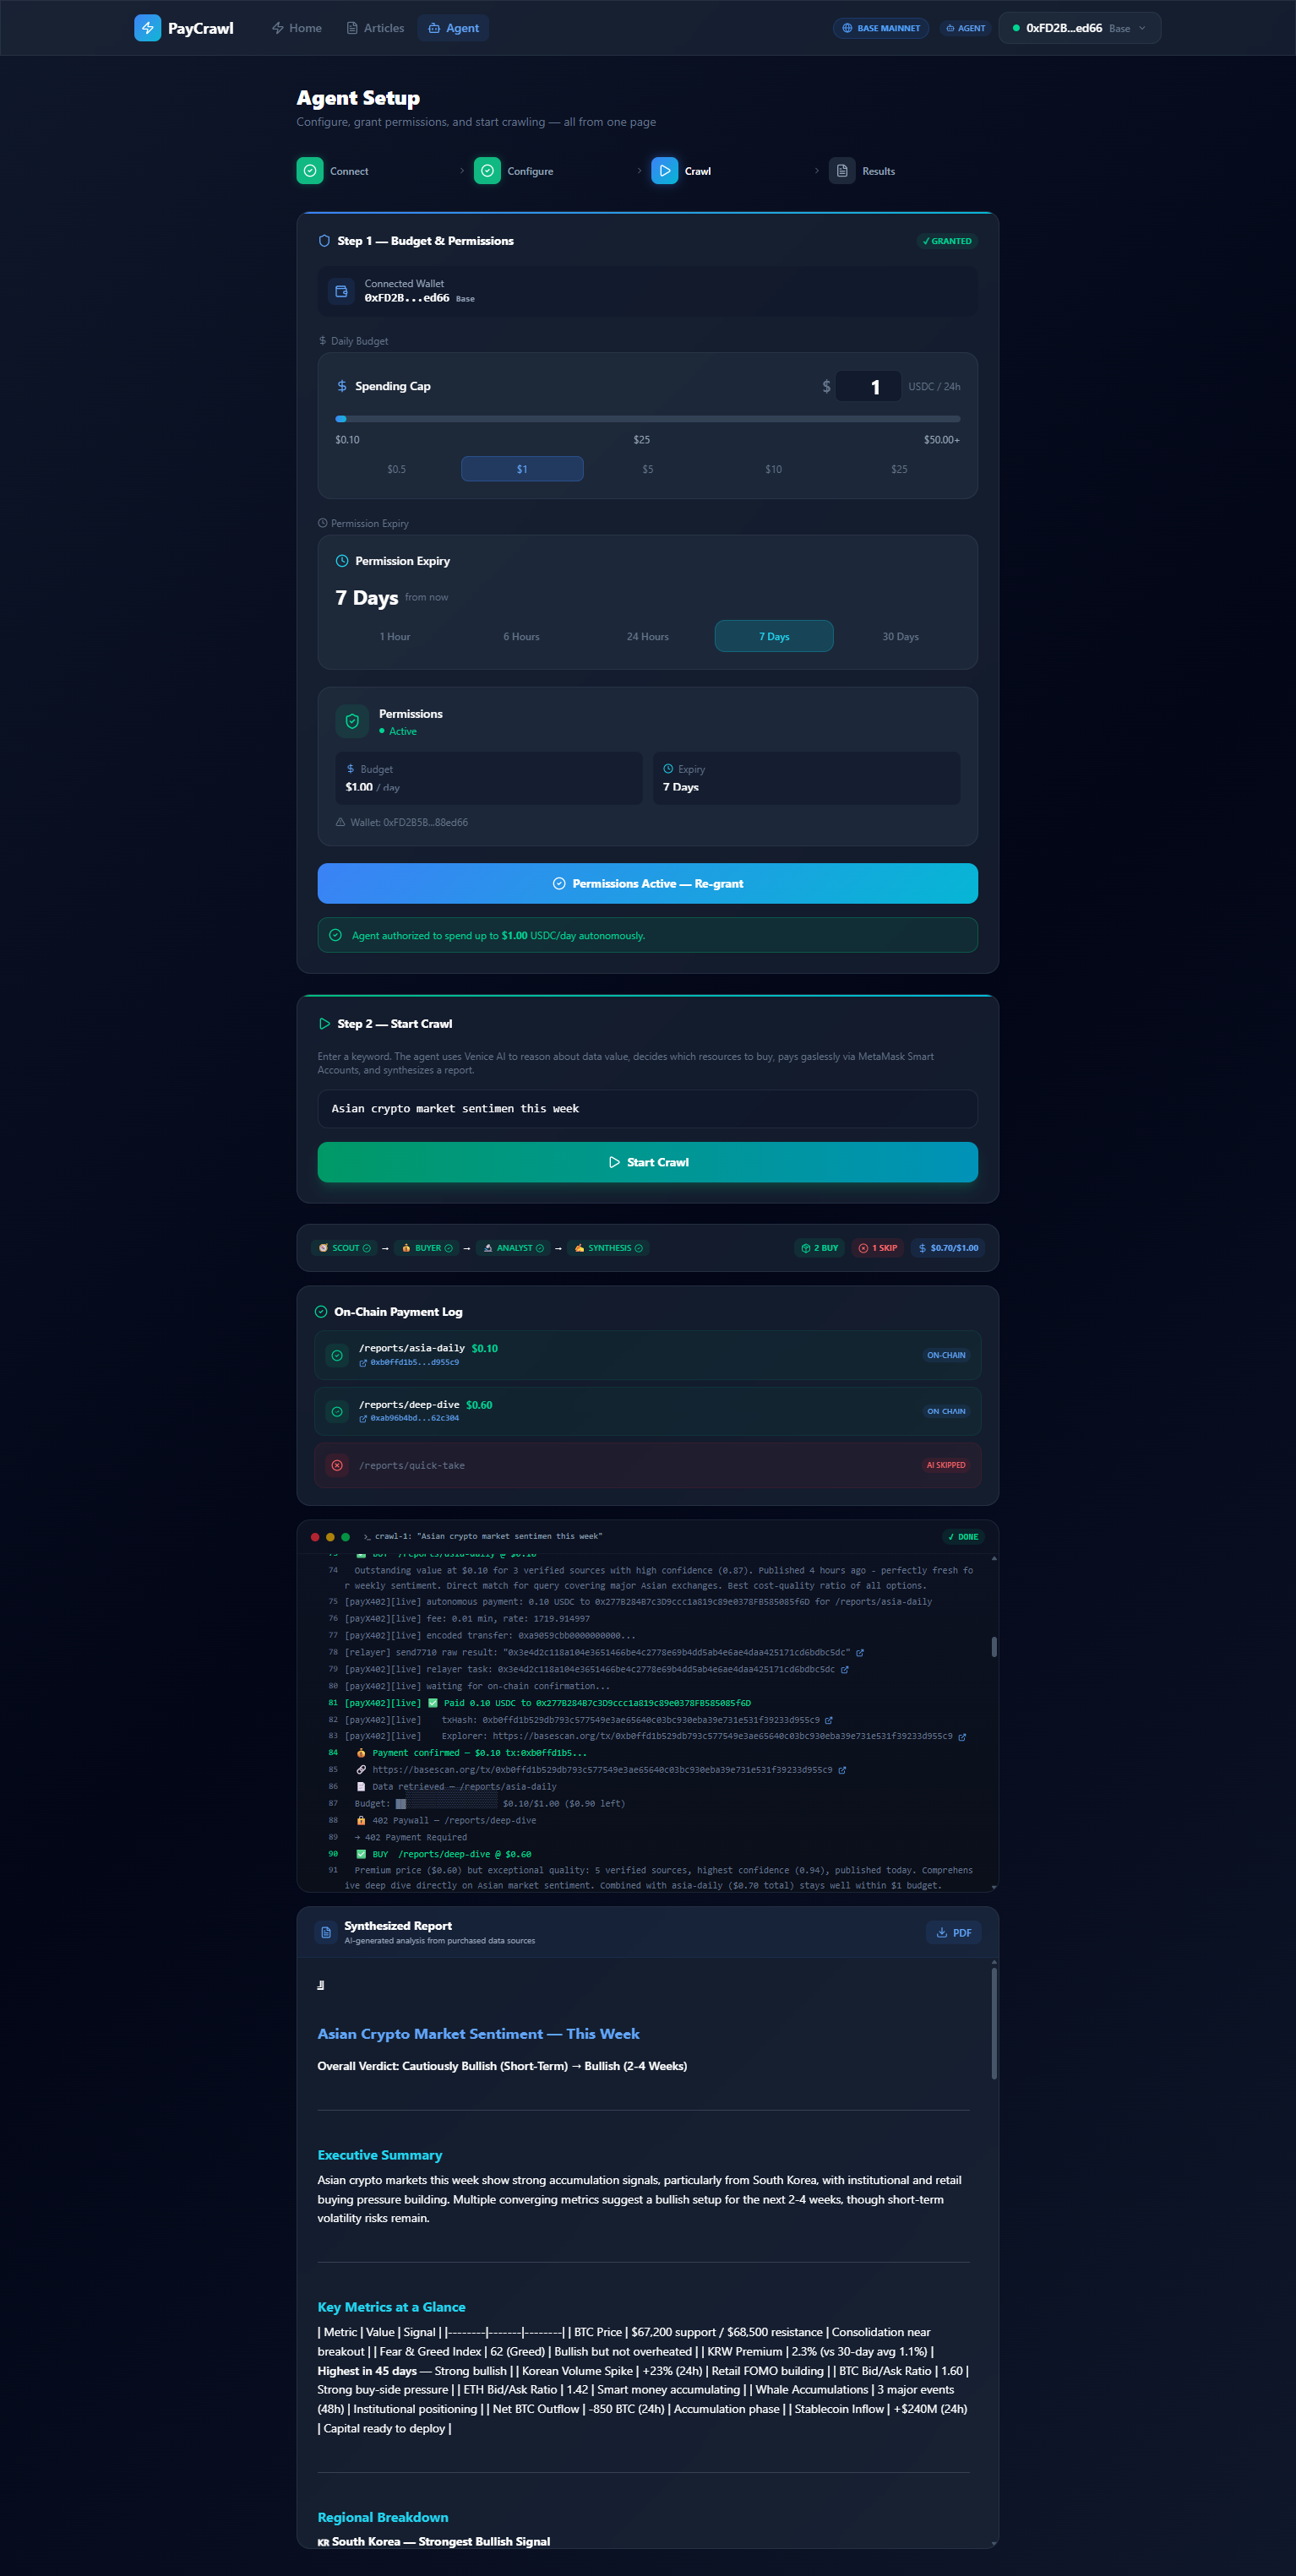Select the 24 Hours expiry option
Viewport: 1296px width, 2576px height.
click(x=648, y=636)
